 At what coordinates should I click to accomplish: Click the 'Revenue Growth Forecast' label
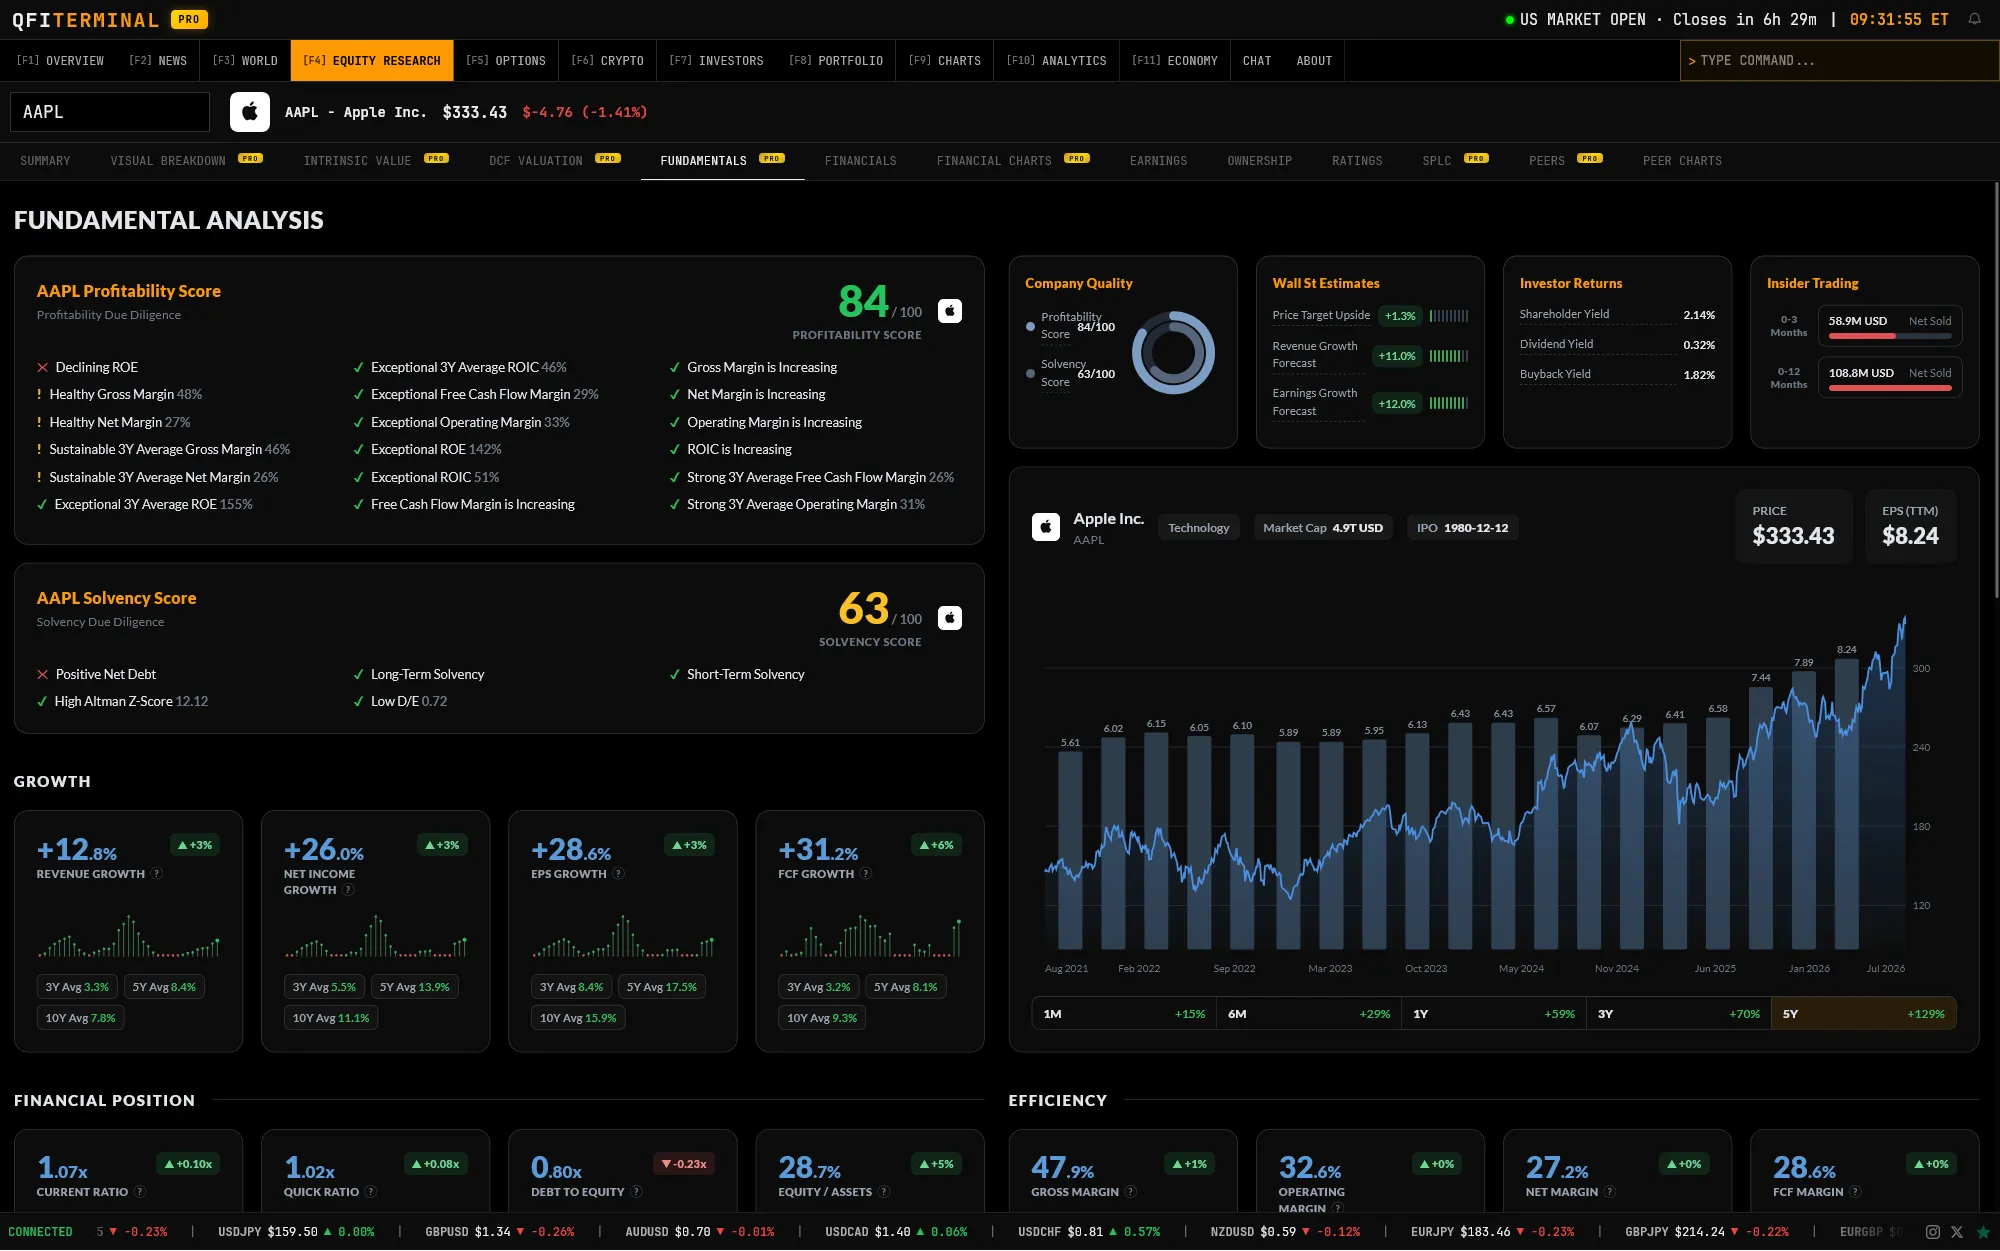1315,355
